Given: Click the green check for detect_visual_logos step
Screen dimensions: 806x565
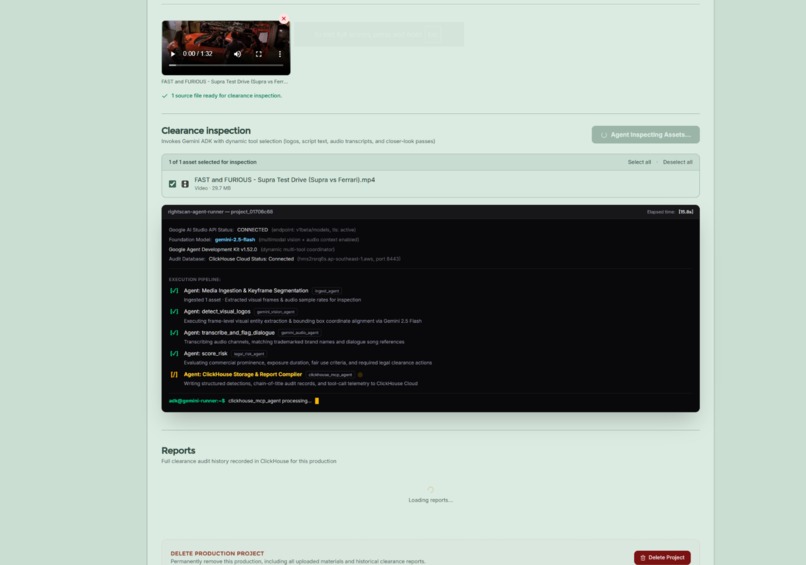Looking at the screenshot, I should pyautogui.click(x=174, y=312).
